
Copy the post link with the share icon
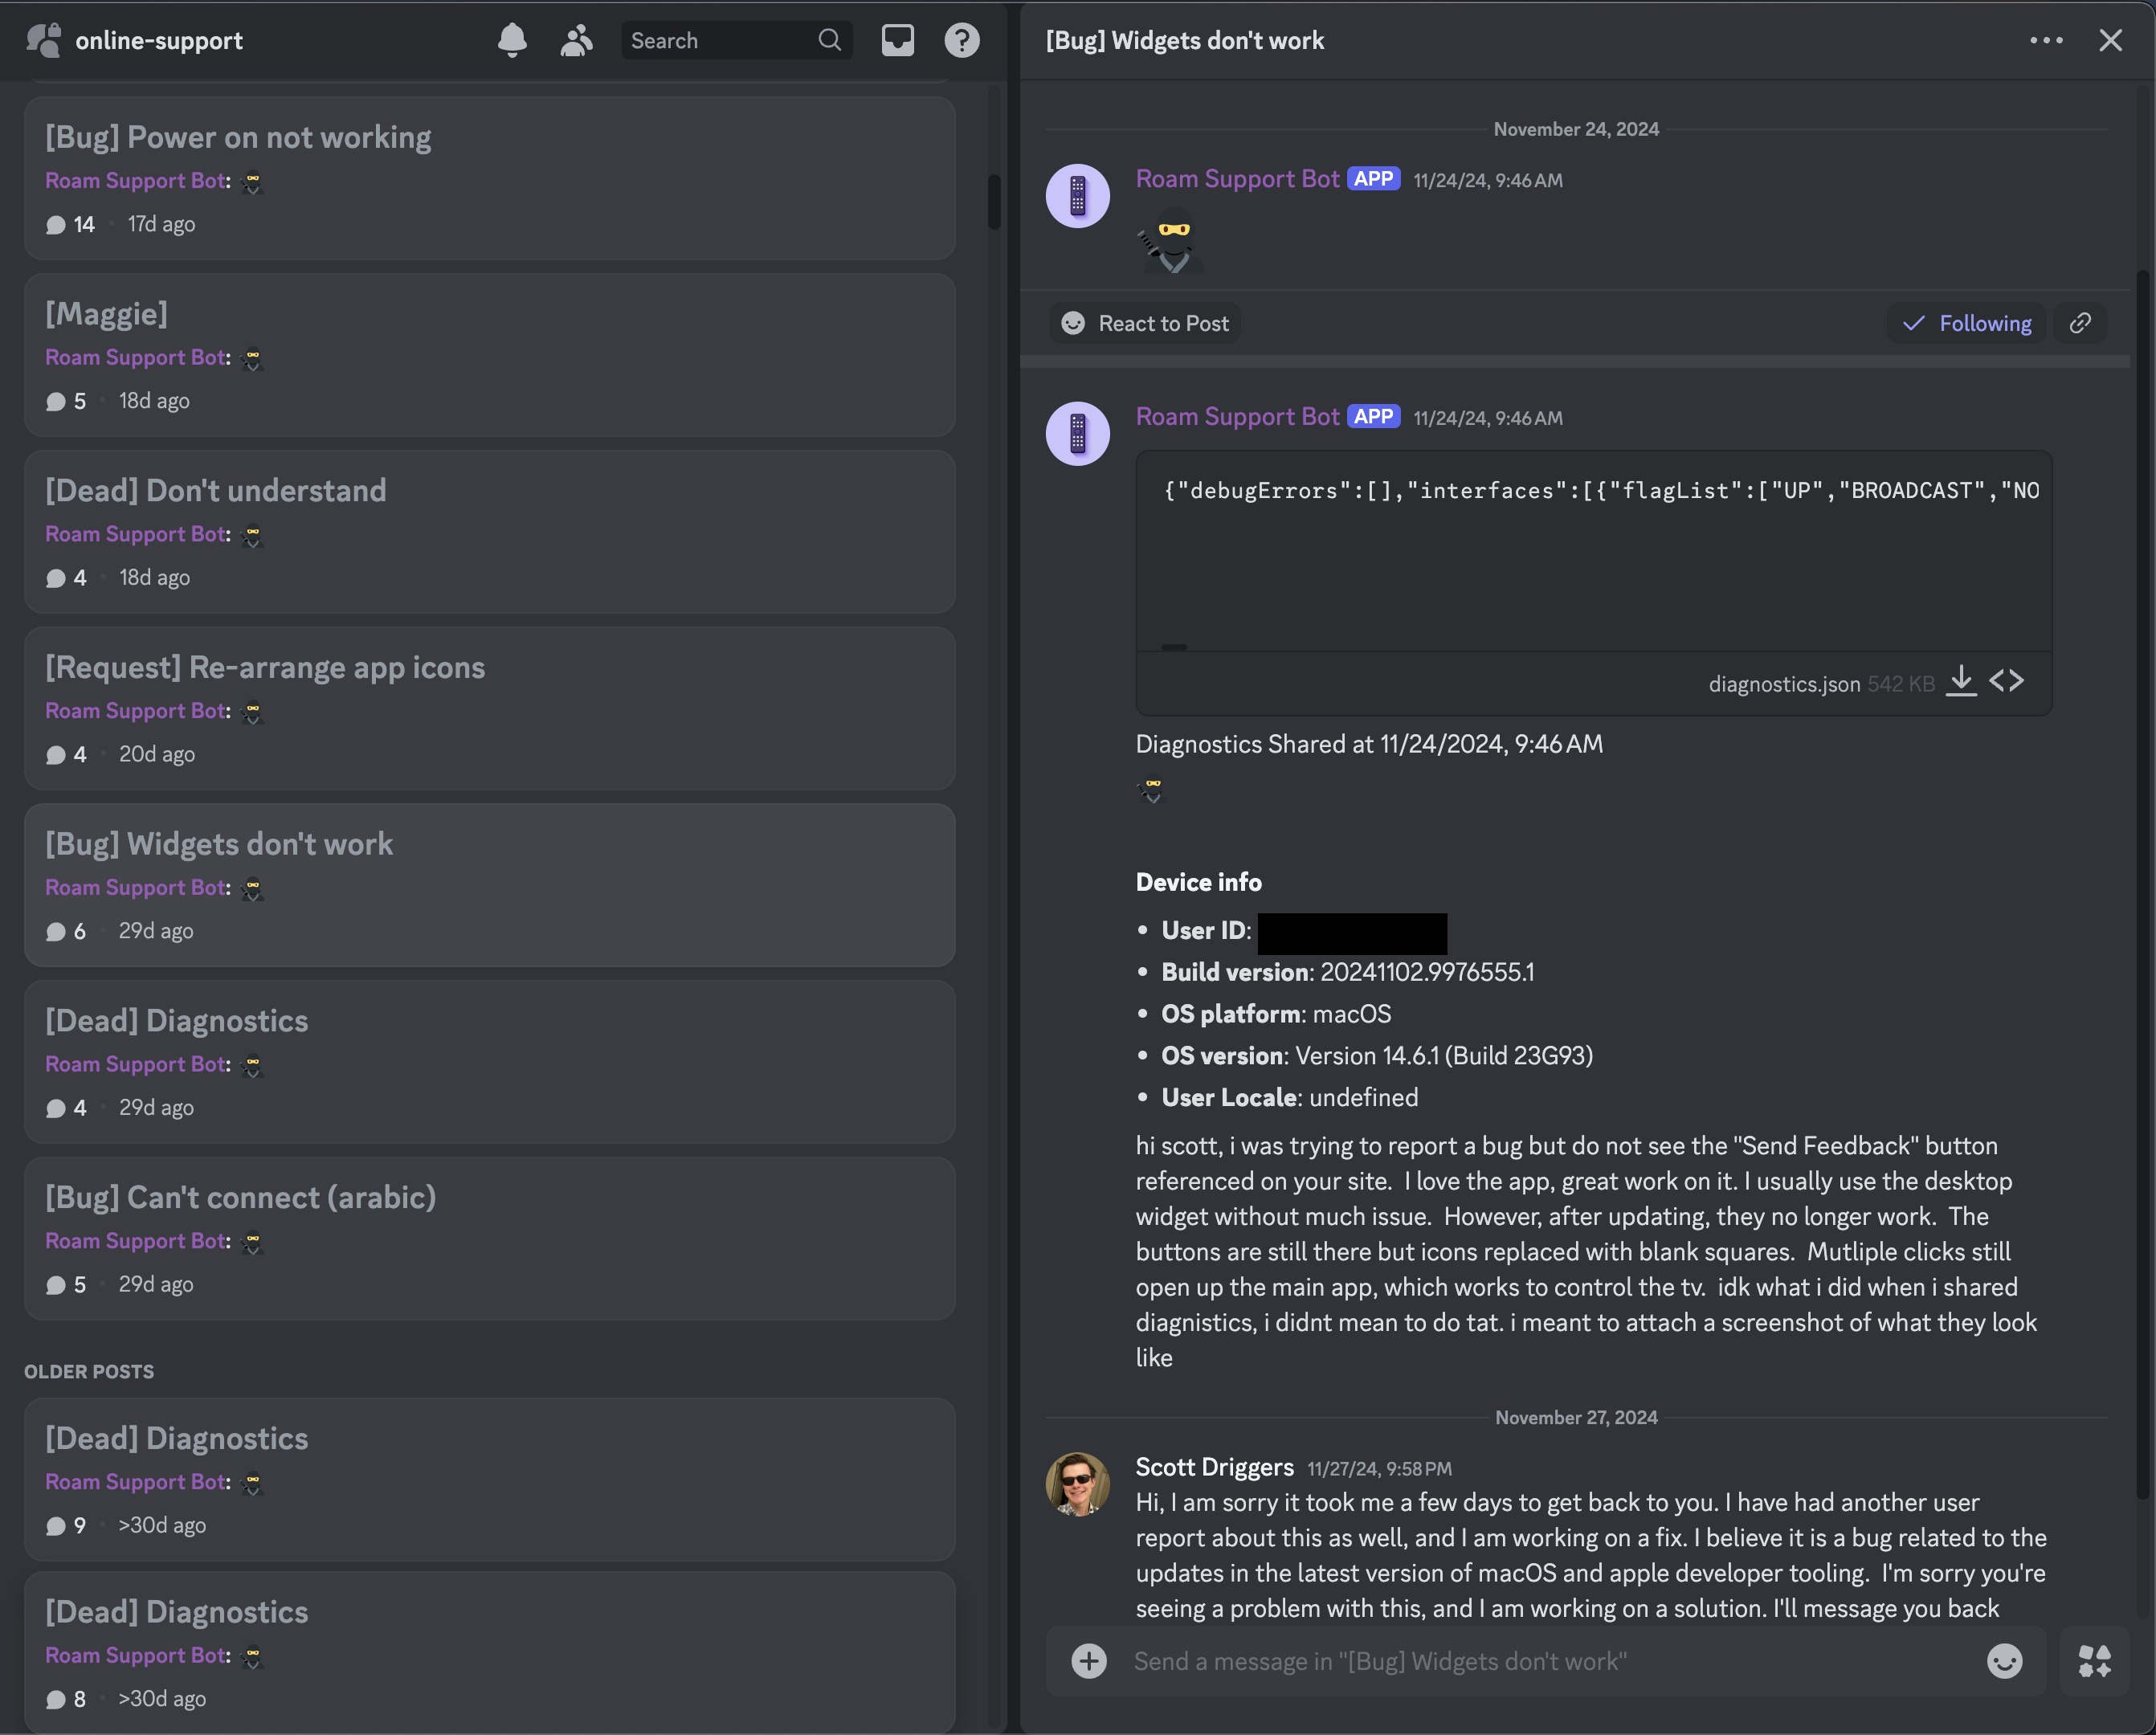[2081, 323]
